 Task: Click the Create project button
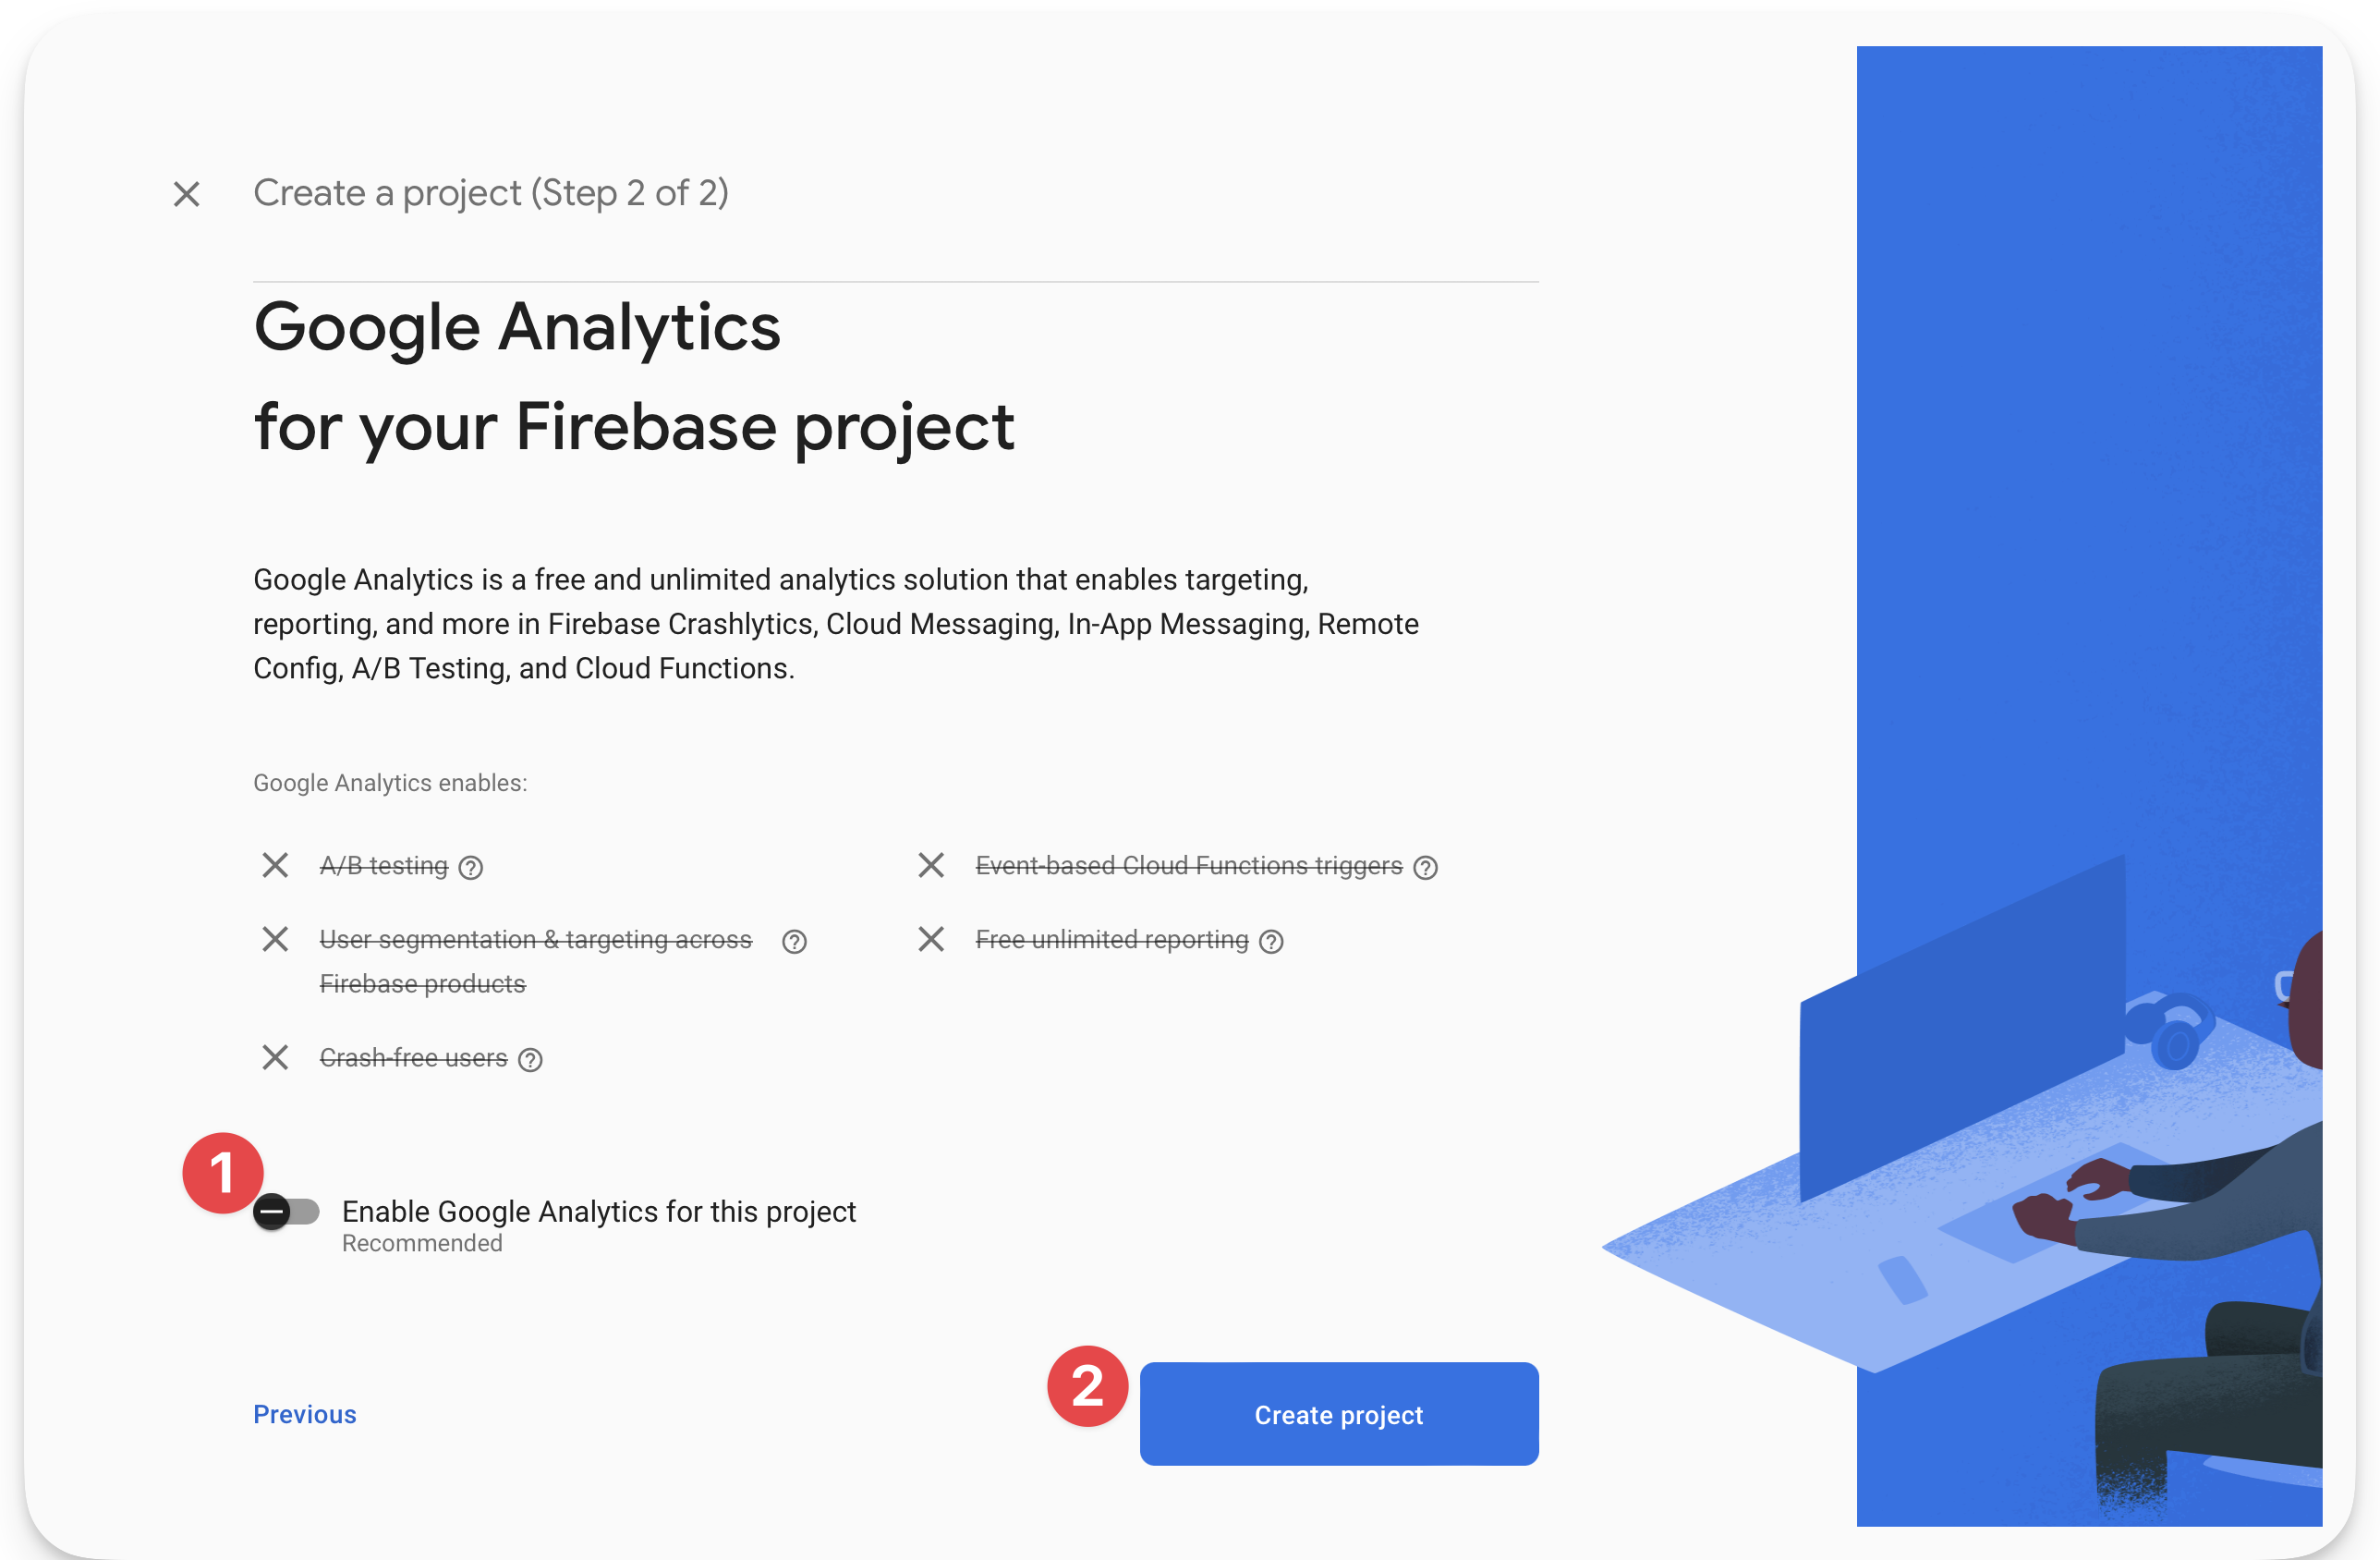click(1339, 1414)
